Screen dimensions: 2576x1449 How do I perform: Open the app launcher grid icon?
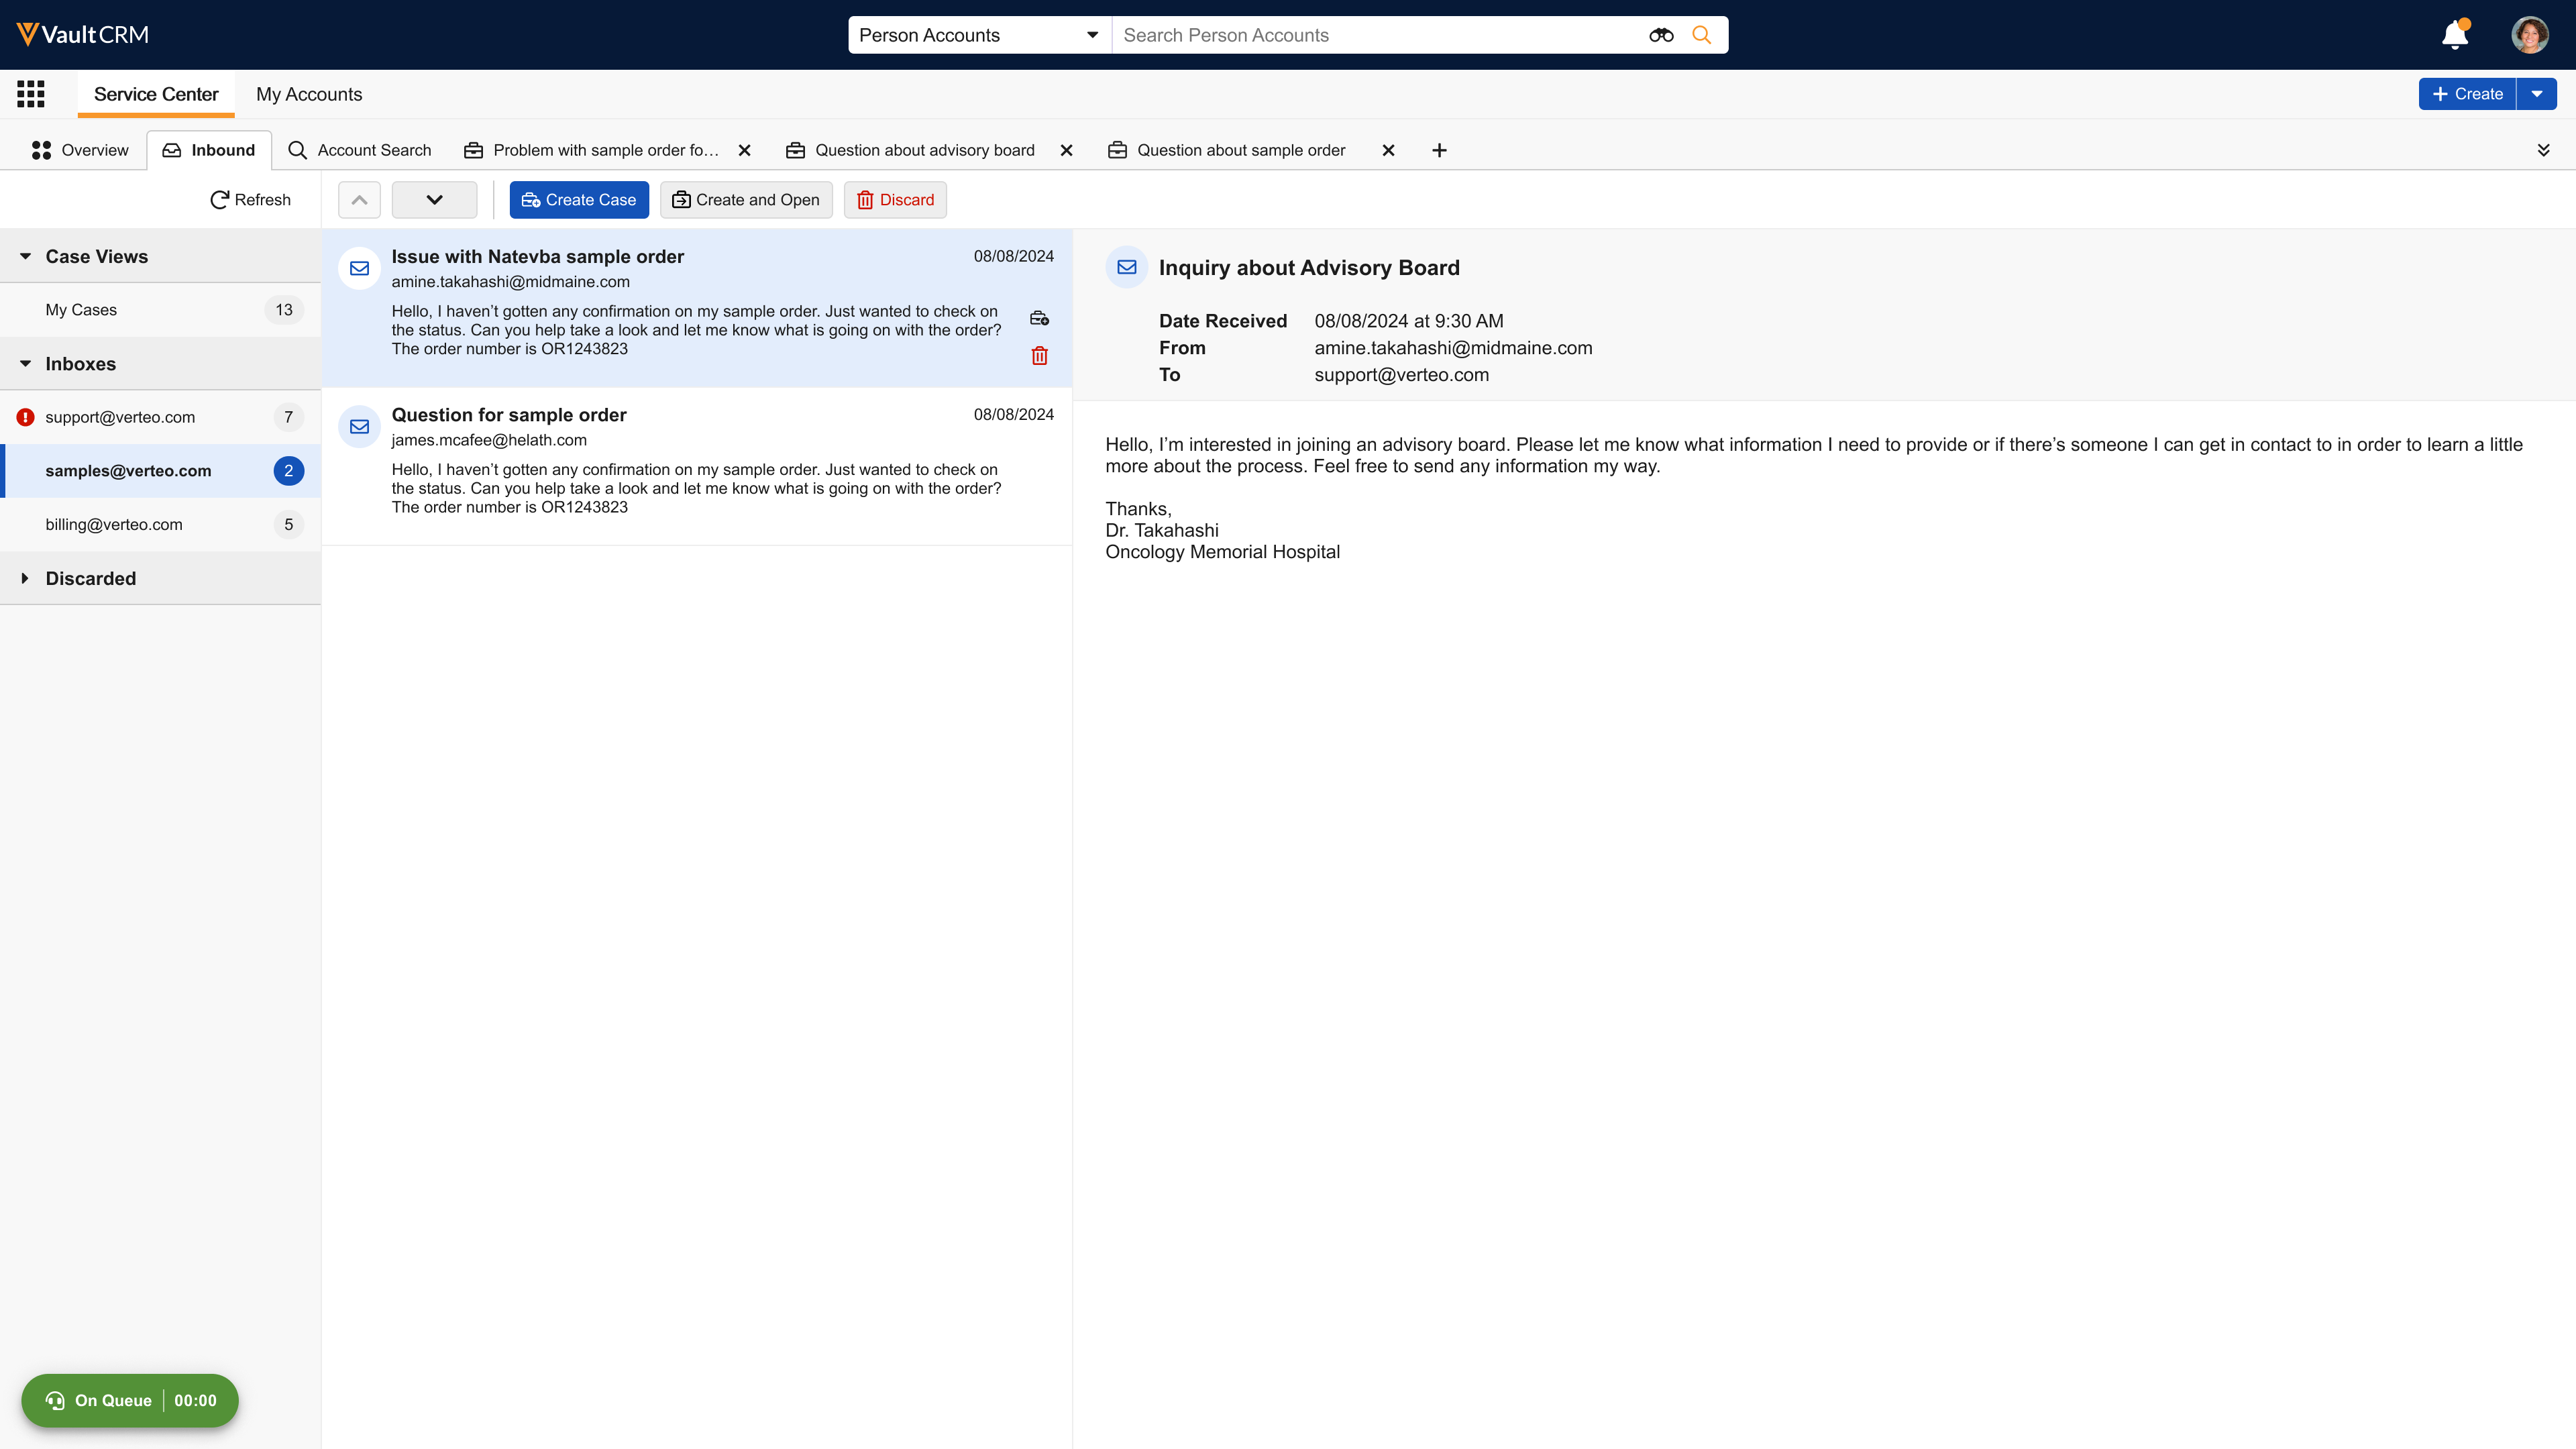(31, 94)
